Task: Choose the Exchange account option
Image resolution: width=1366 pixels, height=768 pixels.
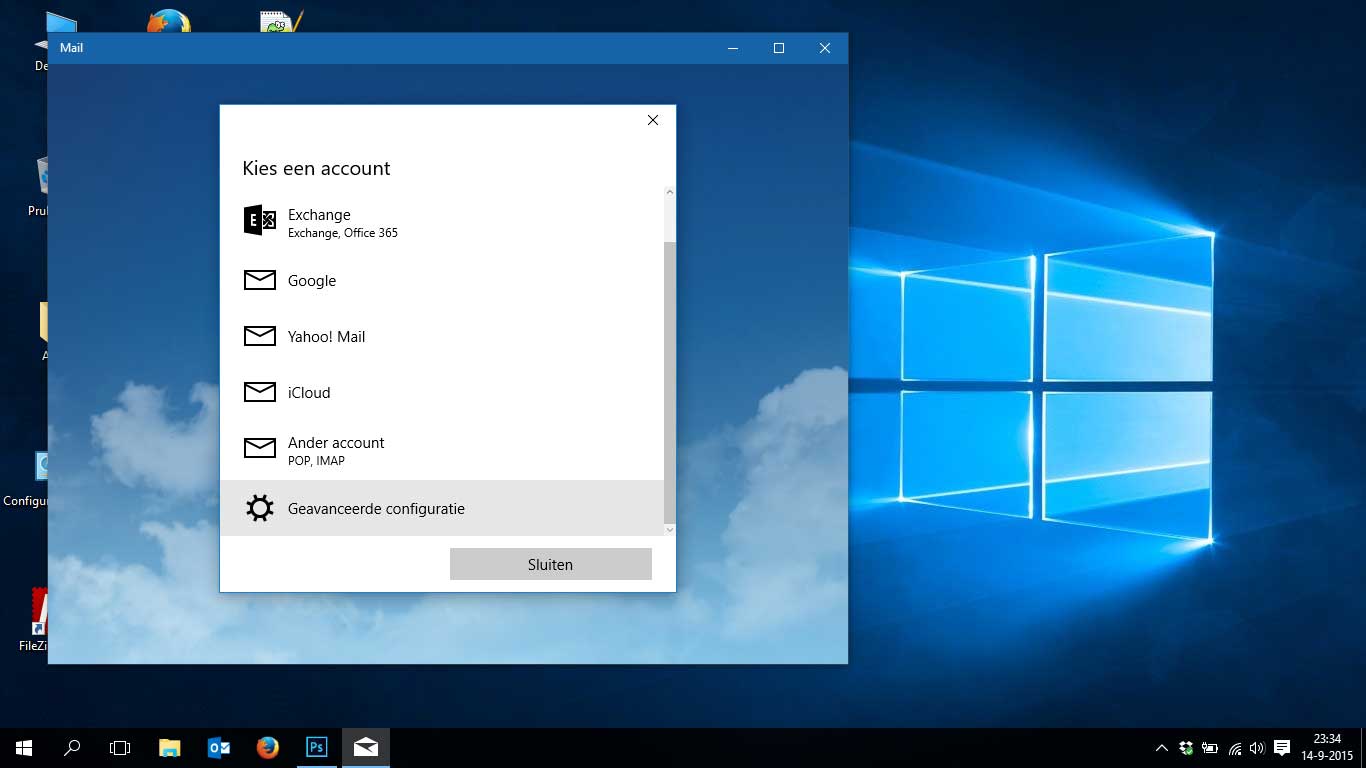Action: click(441, 222)
